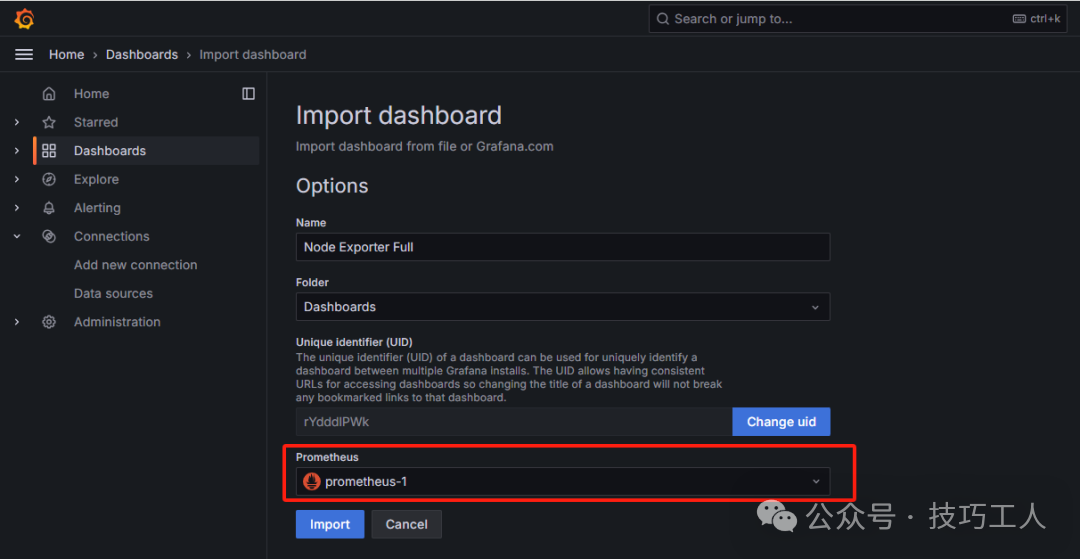Cancel the dashboard import
Screen dimensions: 1080x559
[406, 524]
